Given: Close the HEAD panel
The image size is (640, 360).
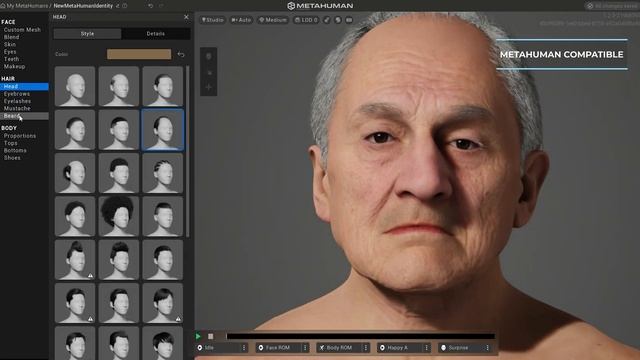Looking at the screenshot, I should coord(187,17).
